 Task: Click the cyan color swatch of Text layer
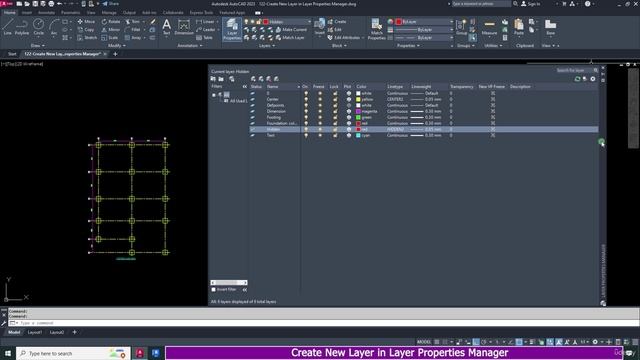pyautogui.click(x=358, y=135)
